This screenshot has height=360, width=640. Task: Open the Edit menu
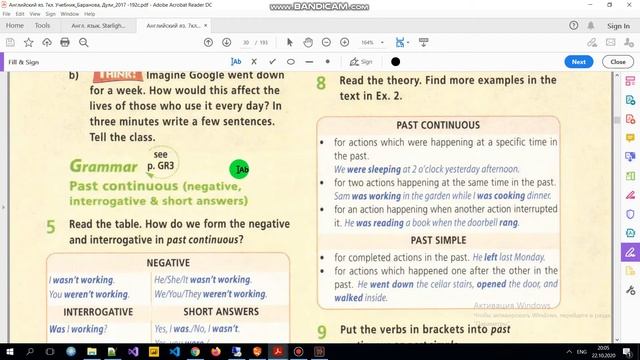pos(20,14)
